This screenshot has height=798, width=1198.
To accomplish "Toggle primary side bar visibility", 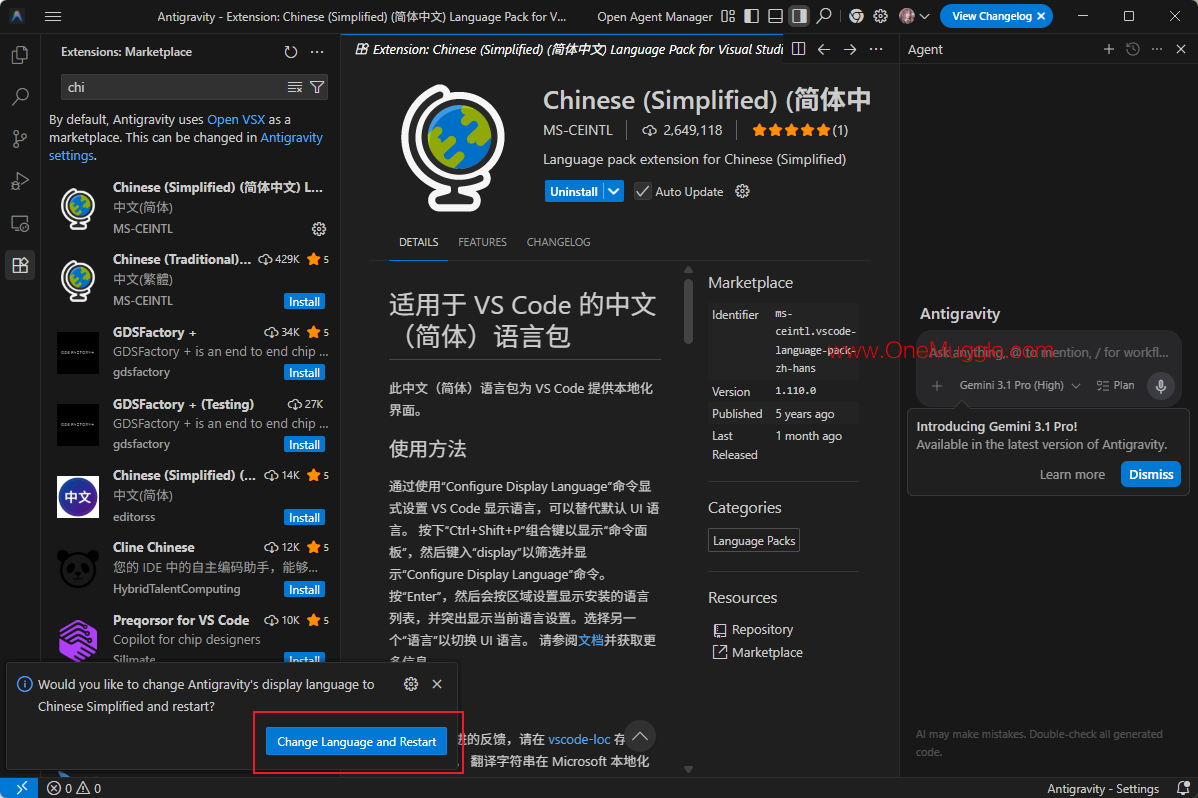I will pos(752,16).
